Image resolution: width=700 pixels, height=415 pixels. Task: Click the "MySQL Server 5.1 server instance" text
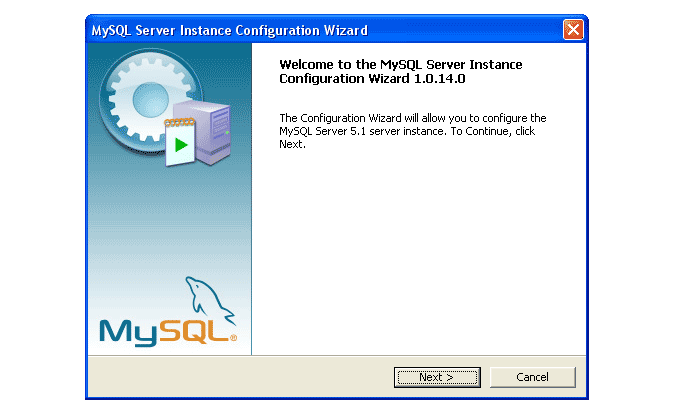(360, 131)
